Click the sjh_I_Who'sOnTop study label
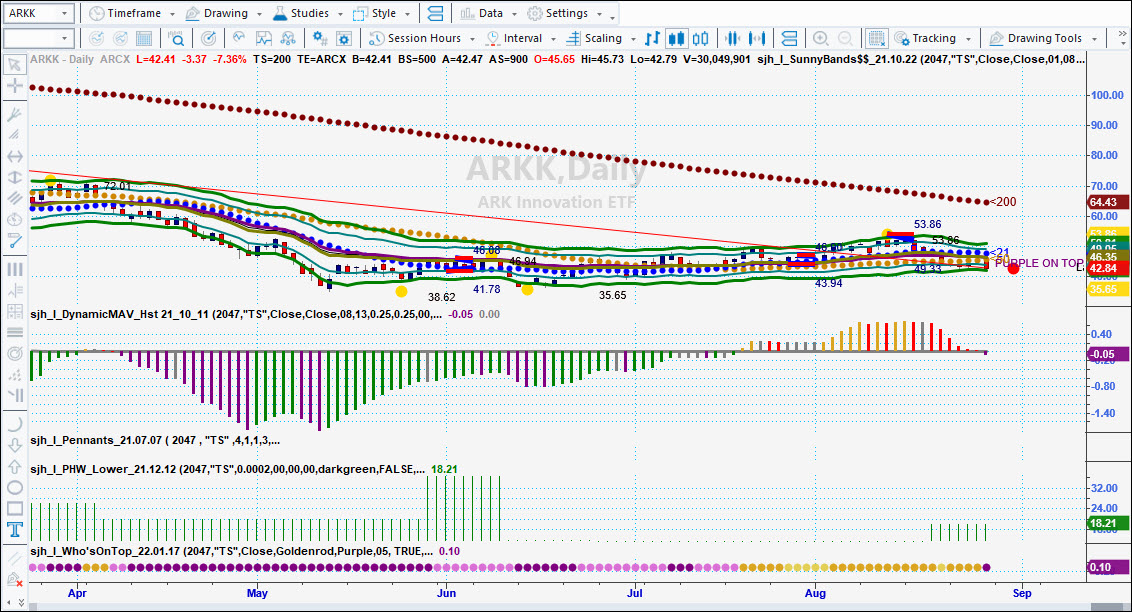 (231, 551)
